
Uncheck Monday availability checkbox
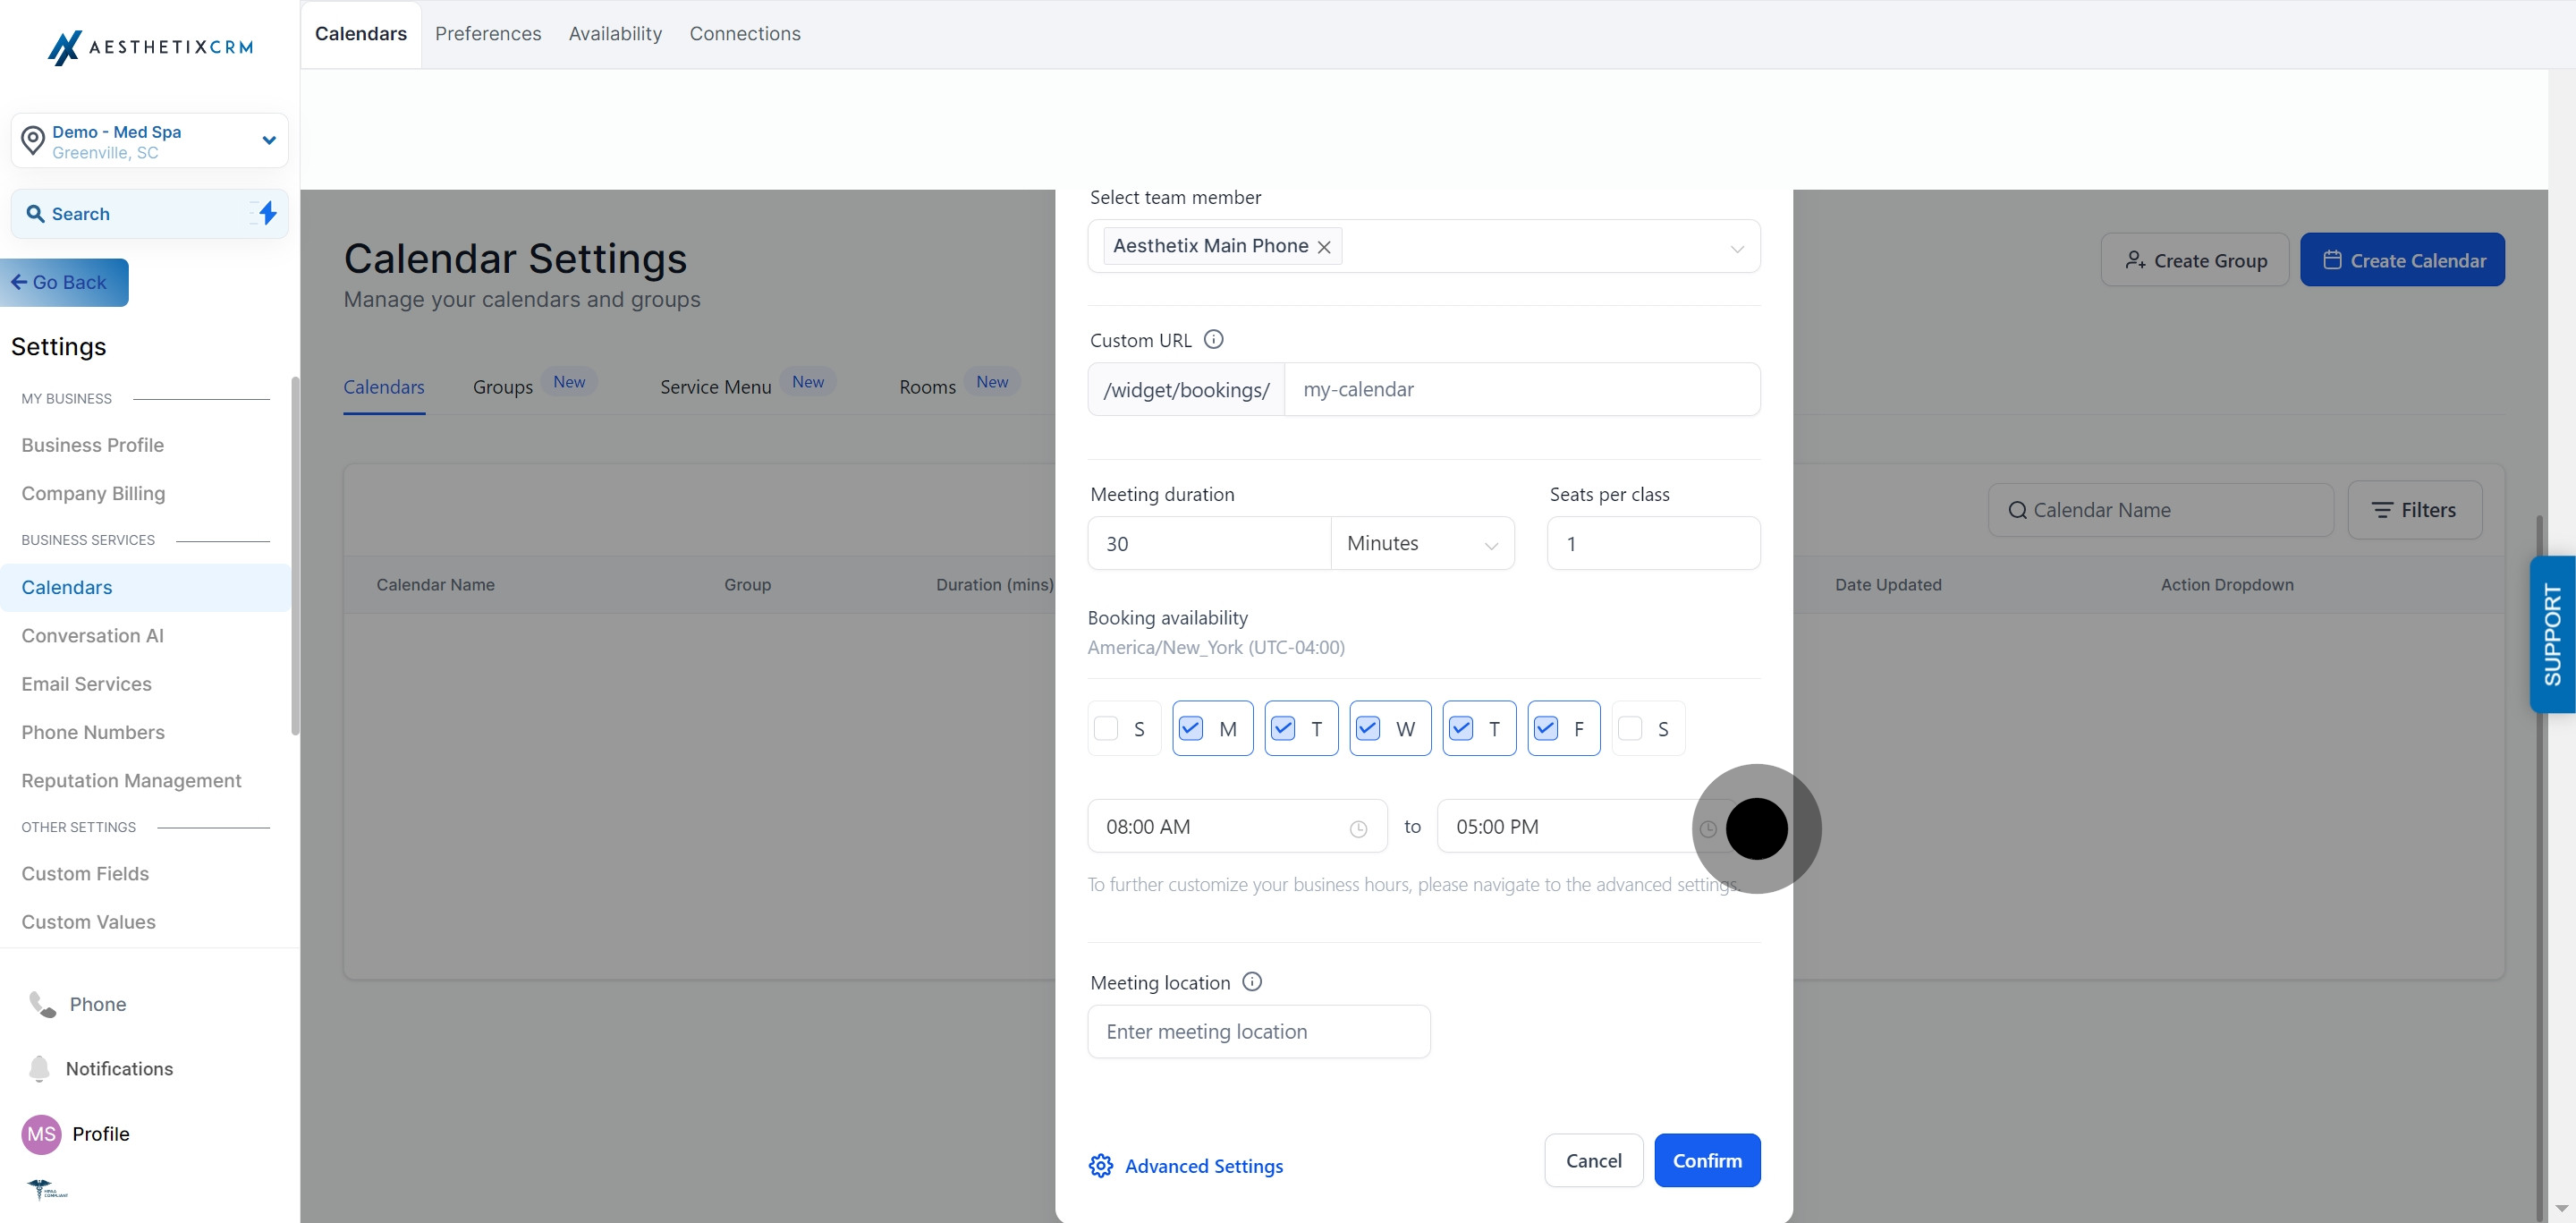(1191, 728)
